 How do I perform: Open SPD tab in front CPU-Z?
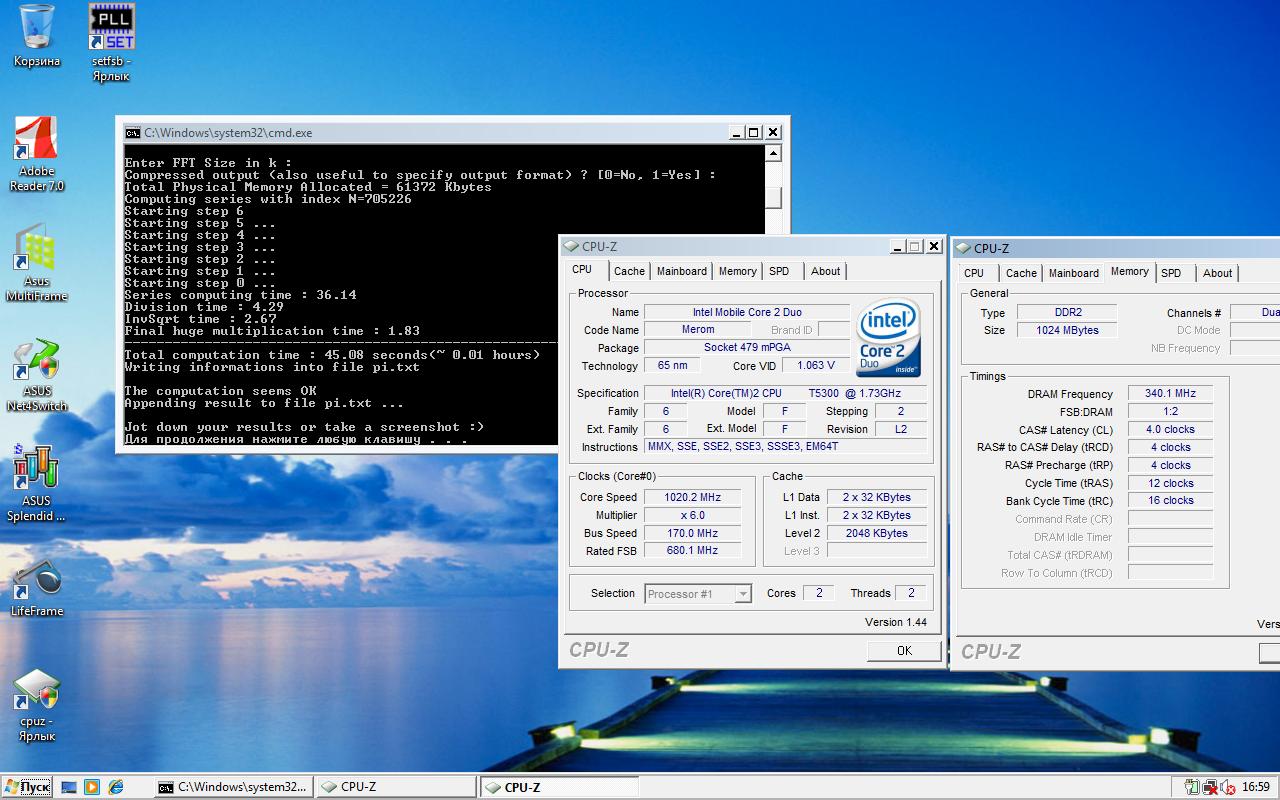779,271
